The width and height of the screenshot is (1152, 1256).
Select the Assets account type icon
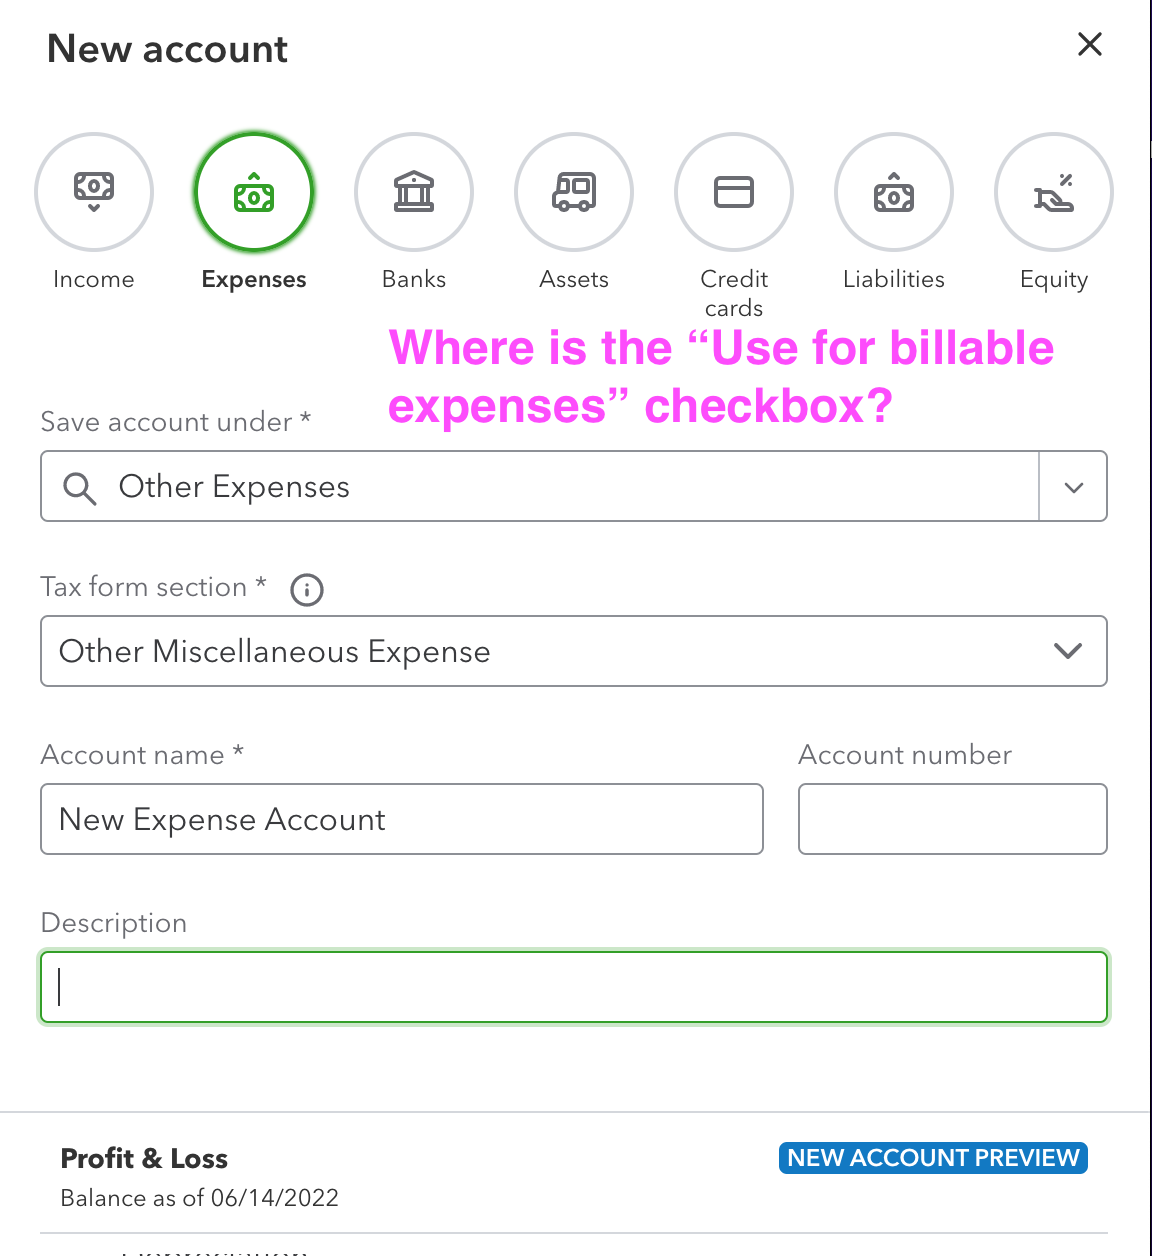click(573, 192)
